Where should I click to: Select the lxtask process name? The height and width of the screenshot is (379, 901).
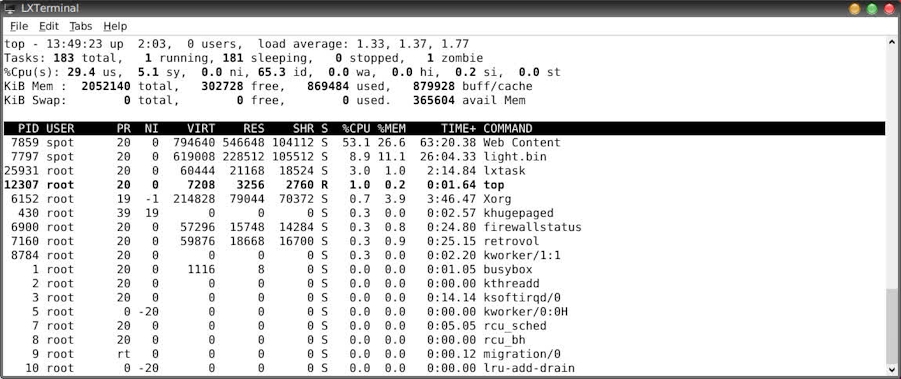[x=505, y=171]
